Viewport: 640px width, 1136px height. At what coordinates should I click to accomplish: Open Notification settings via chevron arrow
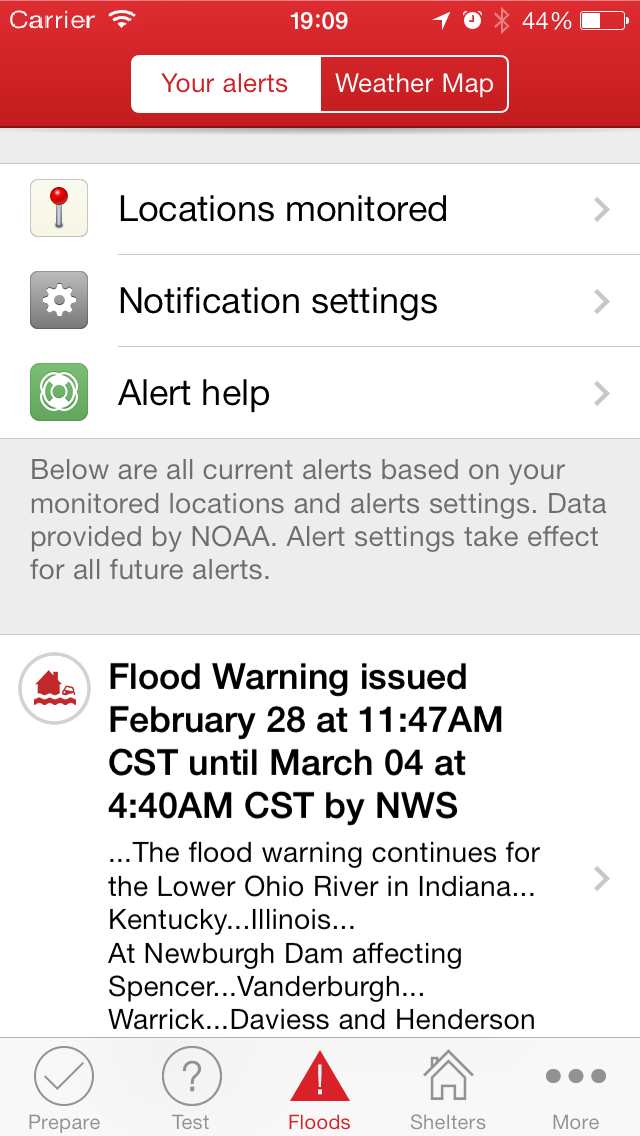(601, 301)
